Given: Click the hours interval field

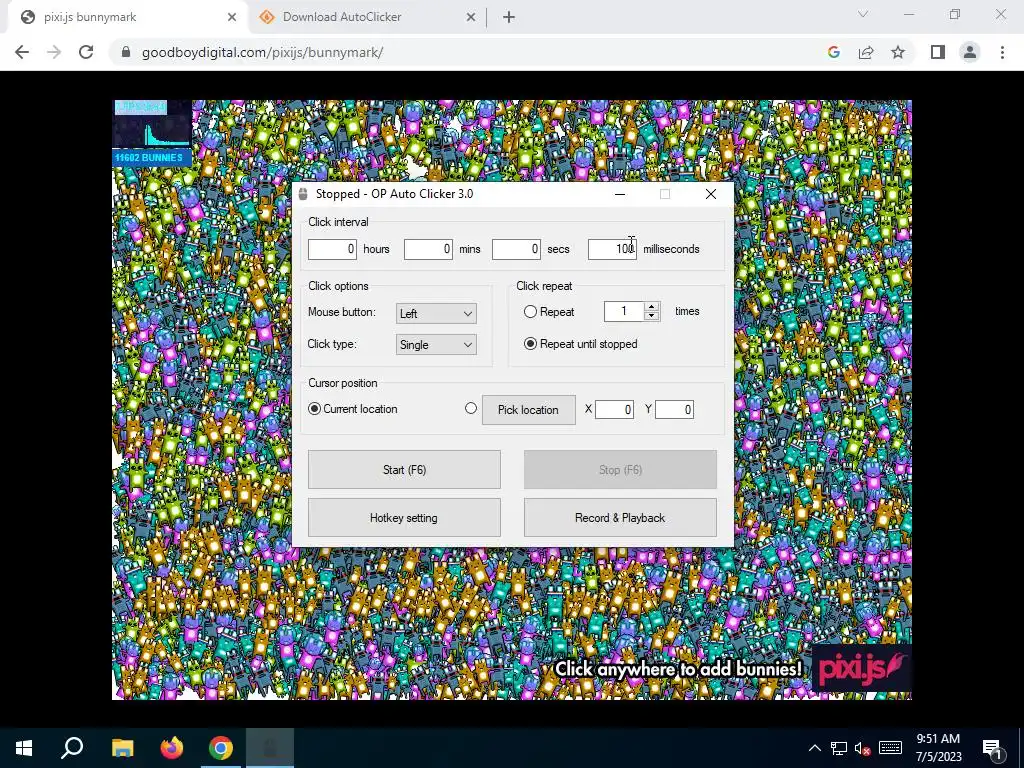Looking at the screenshot, I should pos(332,249).
